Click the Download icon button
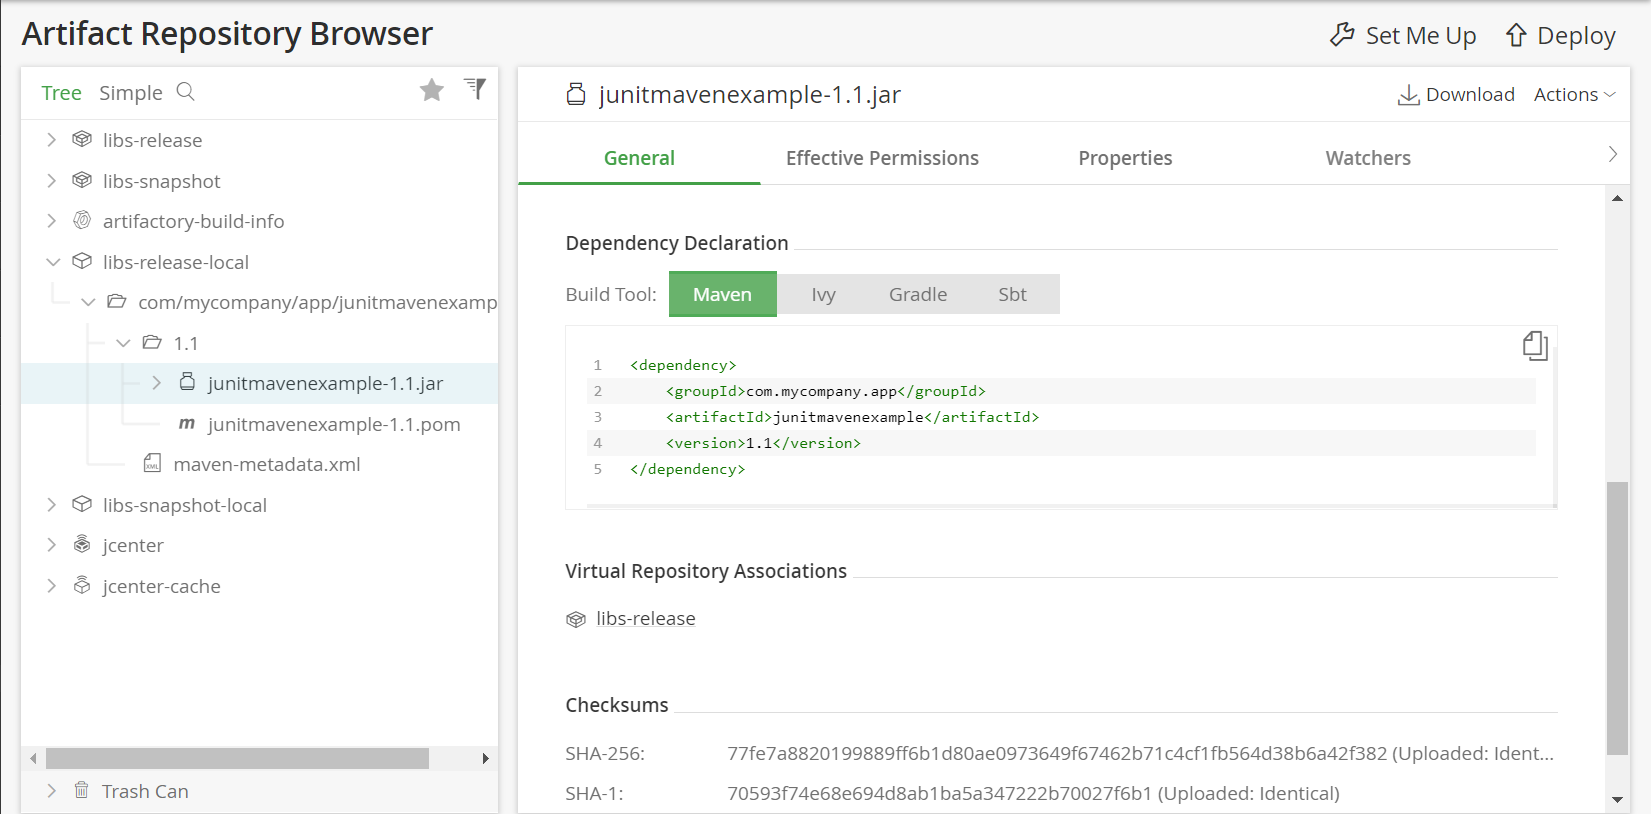The height and width of the screenshot is (814, 1651). pyautogui.click(x=1456, y=95)
